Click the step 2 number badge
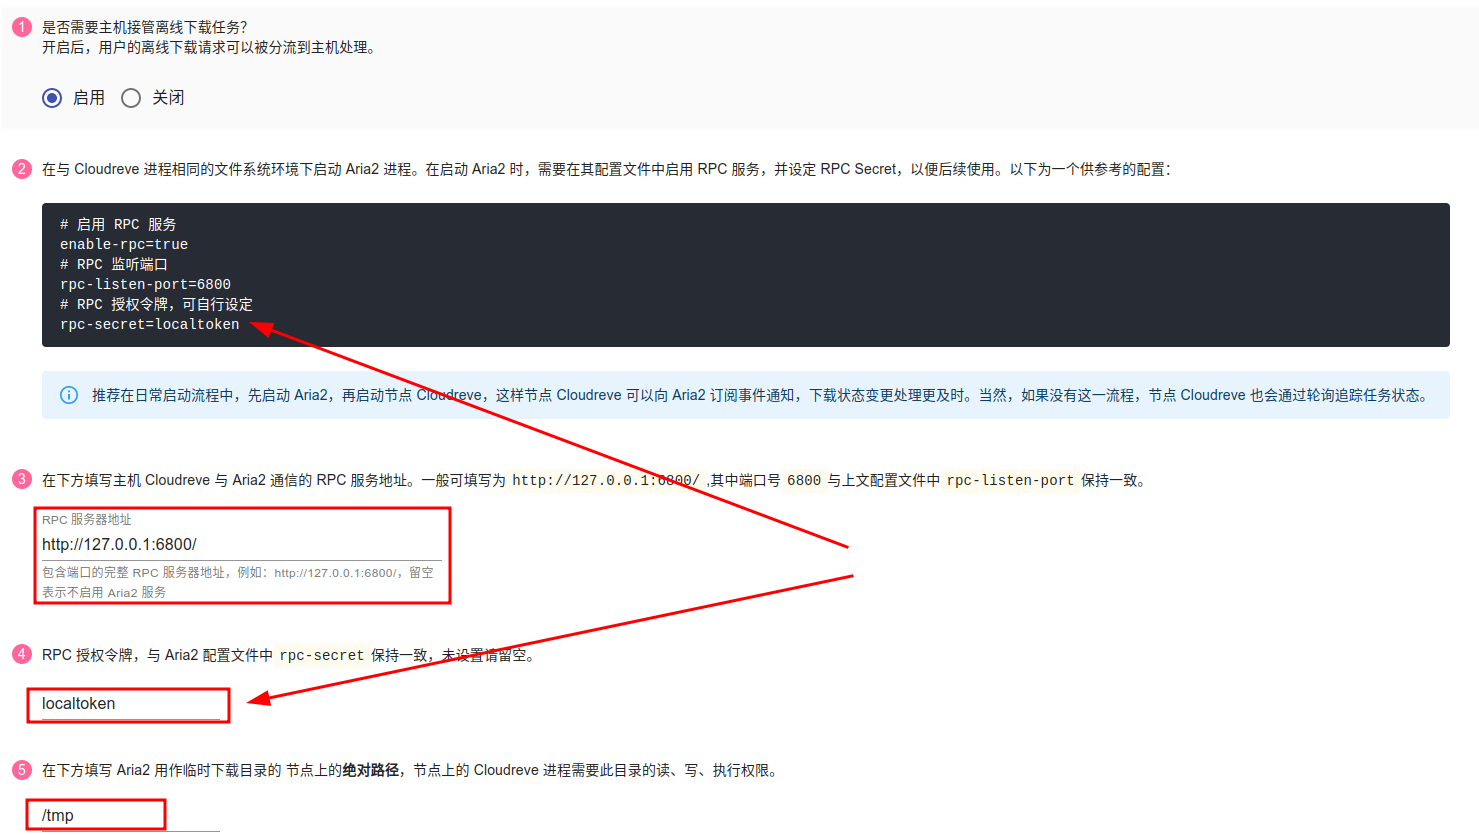Image resolution: width=1479 pixels, height=835 pixels. tap(22, 169)
